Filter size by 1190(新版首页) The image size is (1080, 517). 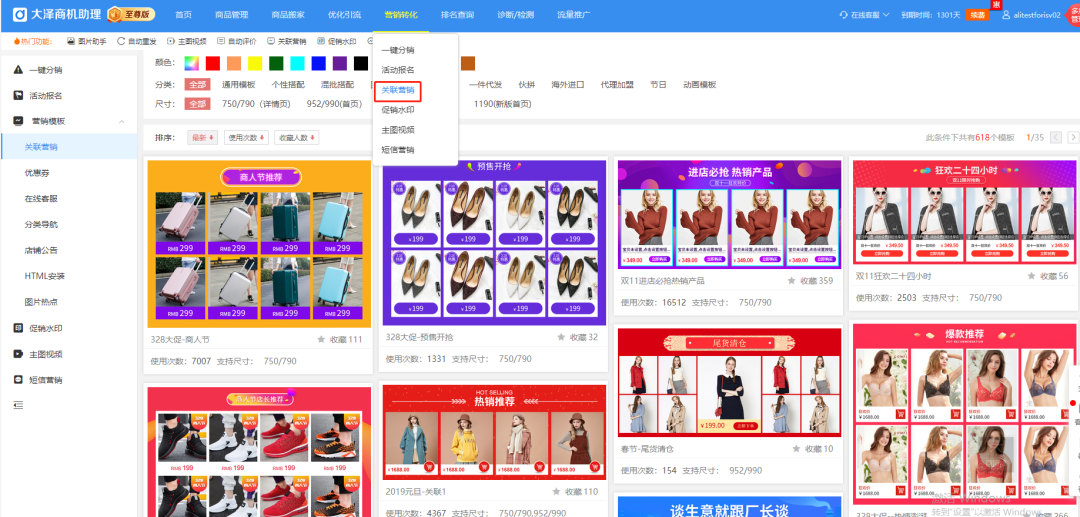pos(502,104)
